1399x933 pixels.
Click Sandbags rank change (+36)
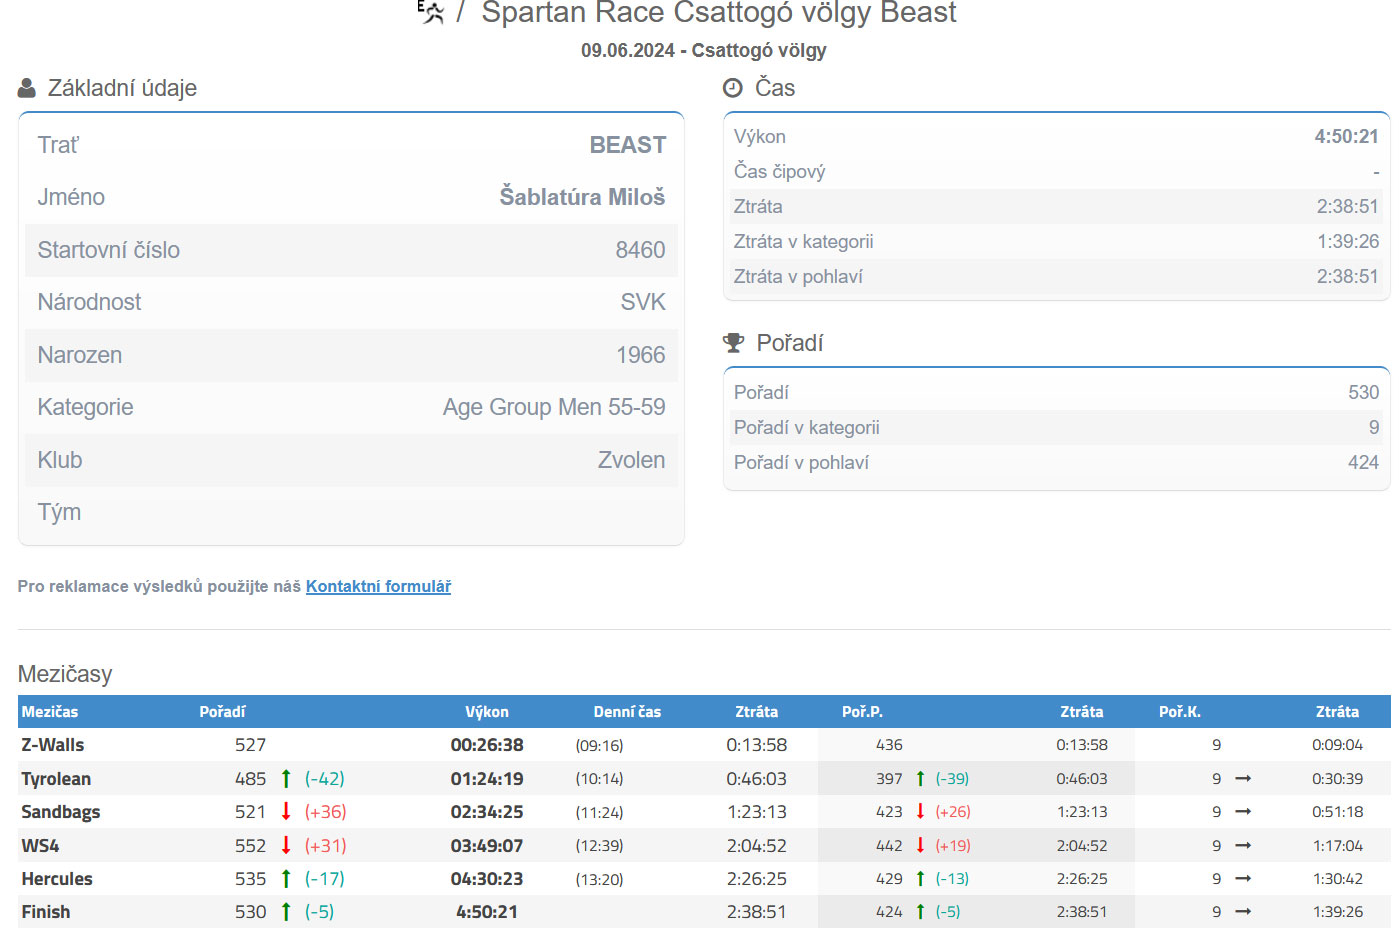click(x=326, y=812)
